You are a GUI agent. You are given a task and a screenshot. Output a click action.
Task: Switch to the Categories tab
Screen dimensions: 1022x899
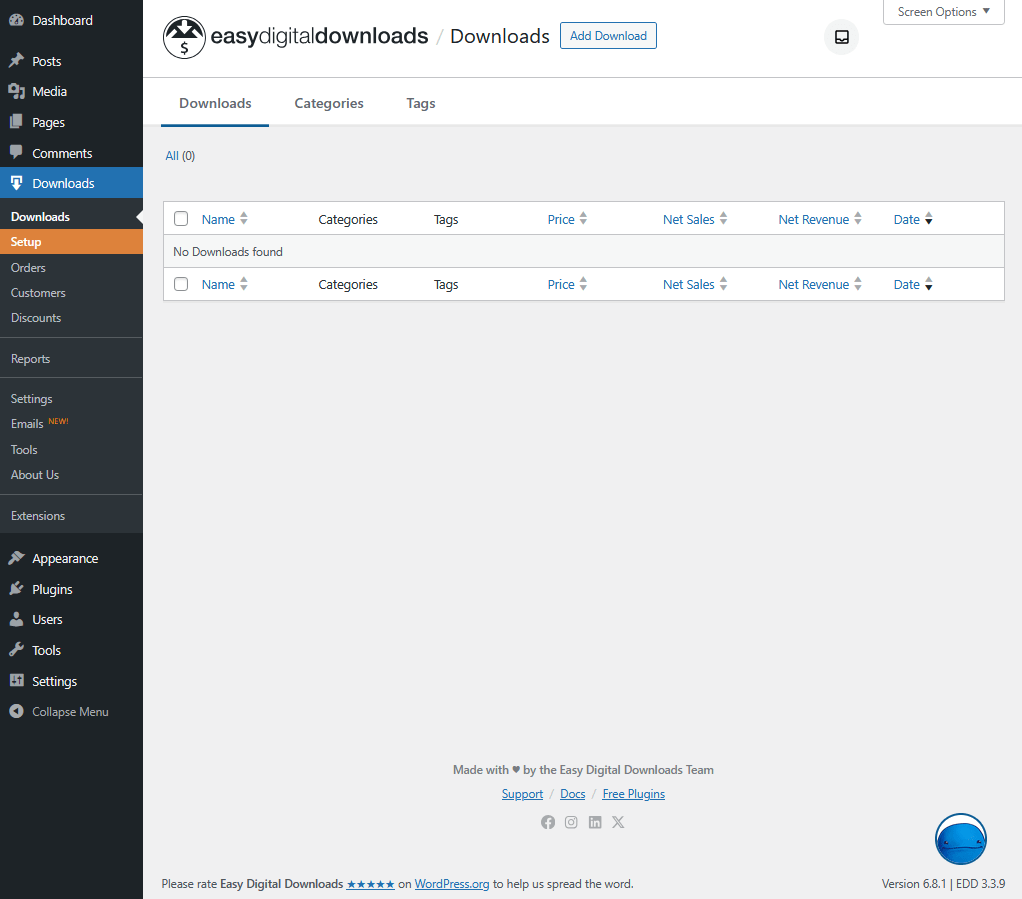coord(328,103)
